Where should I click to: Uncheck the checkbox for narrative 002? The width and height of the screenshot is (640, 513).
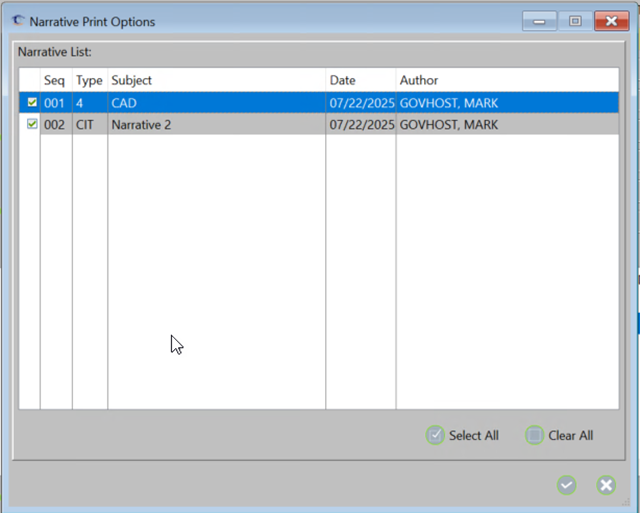(32, 124)
